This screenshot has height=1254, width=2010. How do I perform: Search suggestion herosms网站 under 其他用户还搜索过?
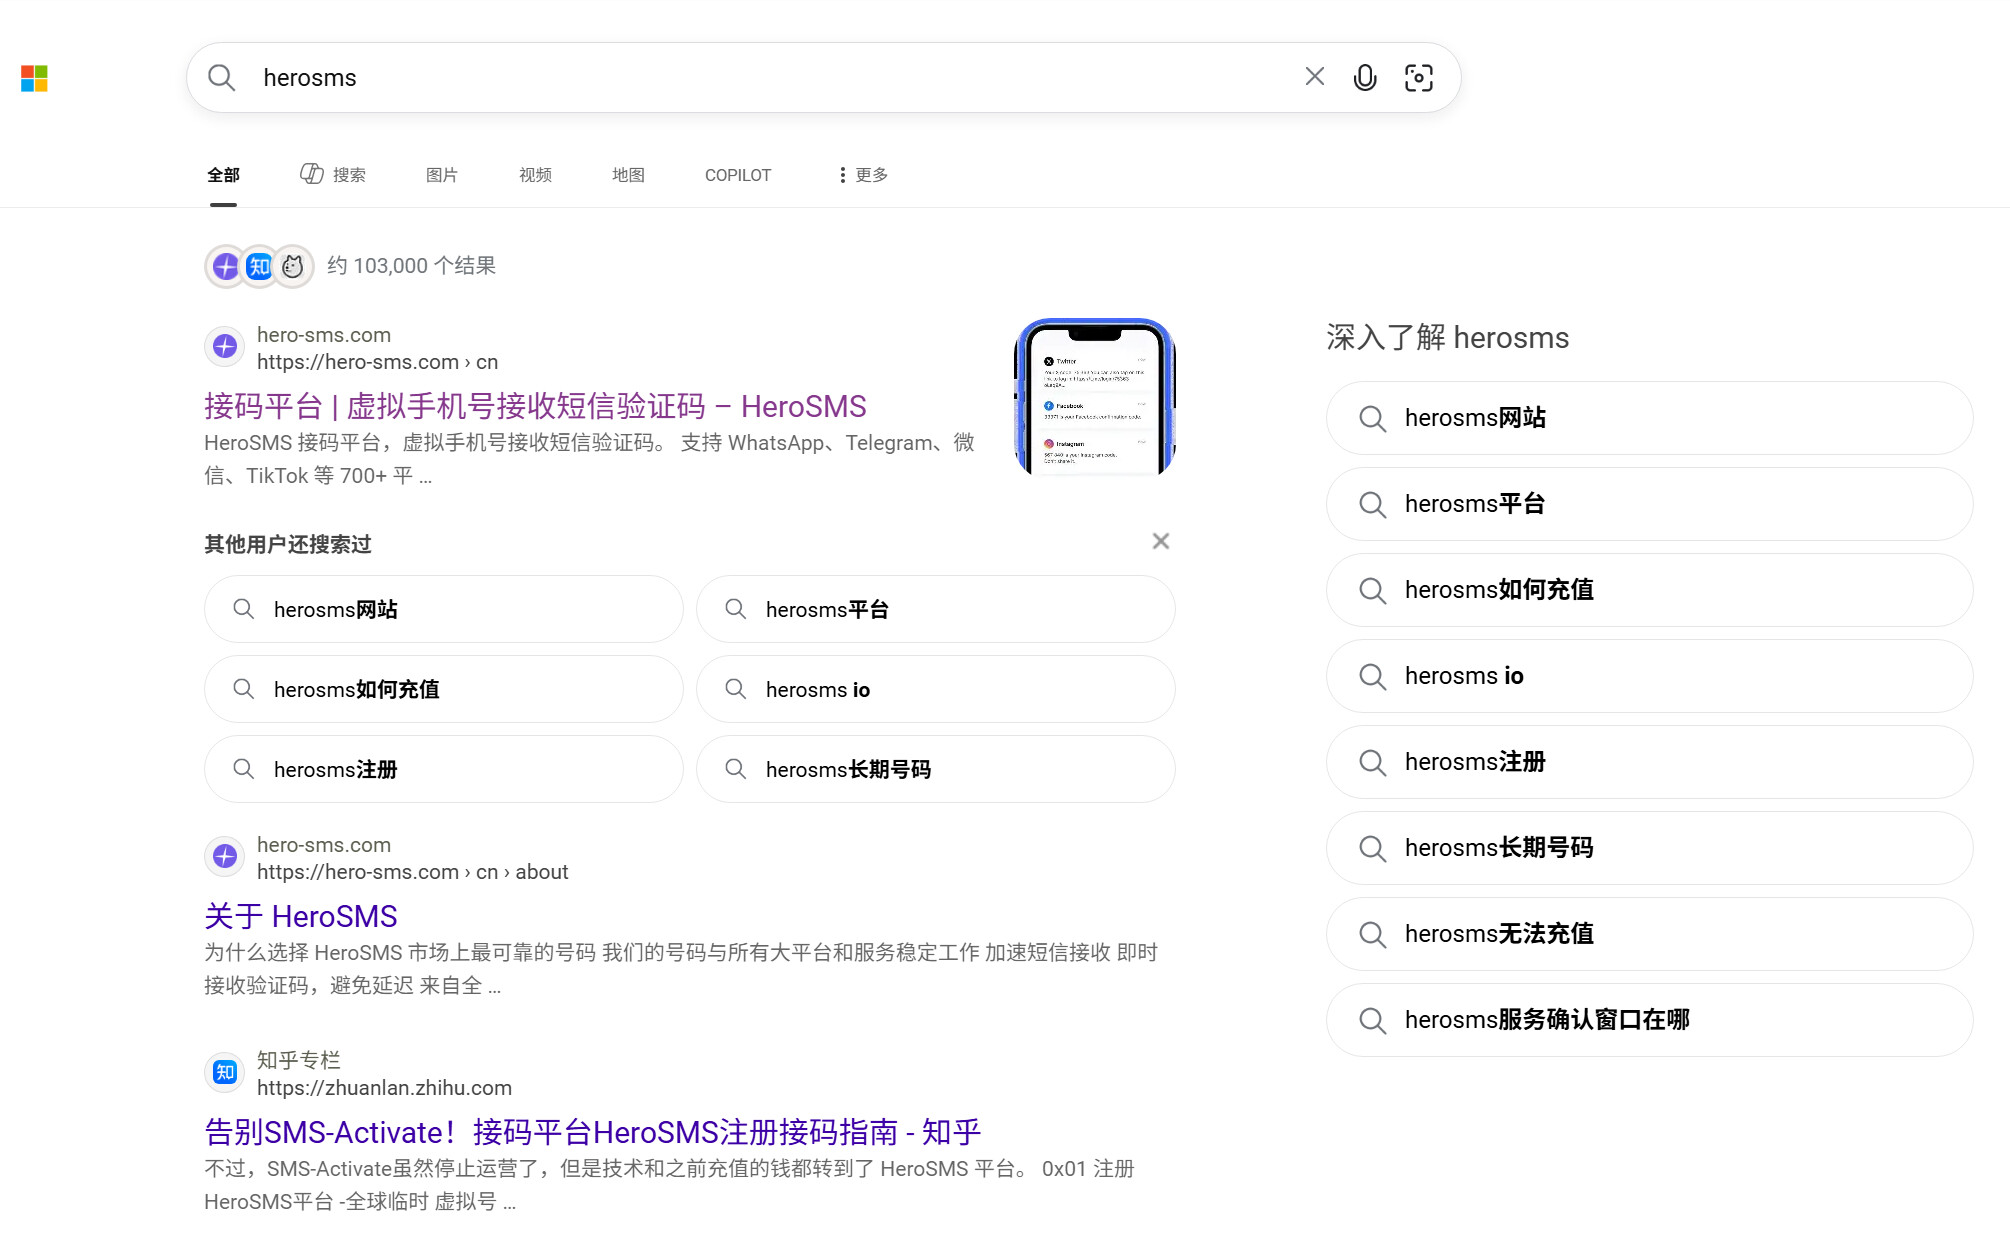[444, 609]
